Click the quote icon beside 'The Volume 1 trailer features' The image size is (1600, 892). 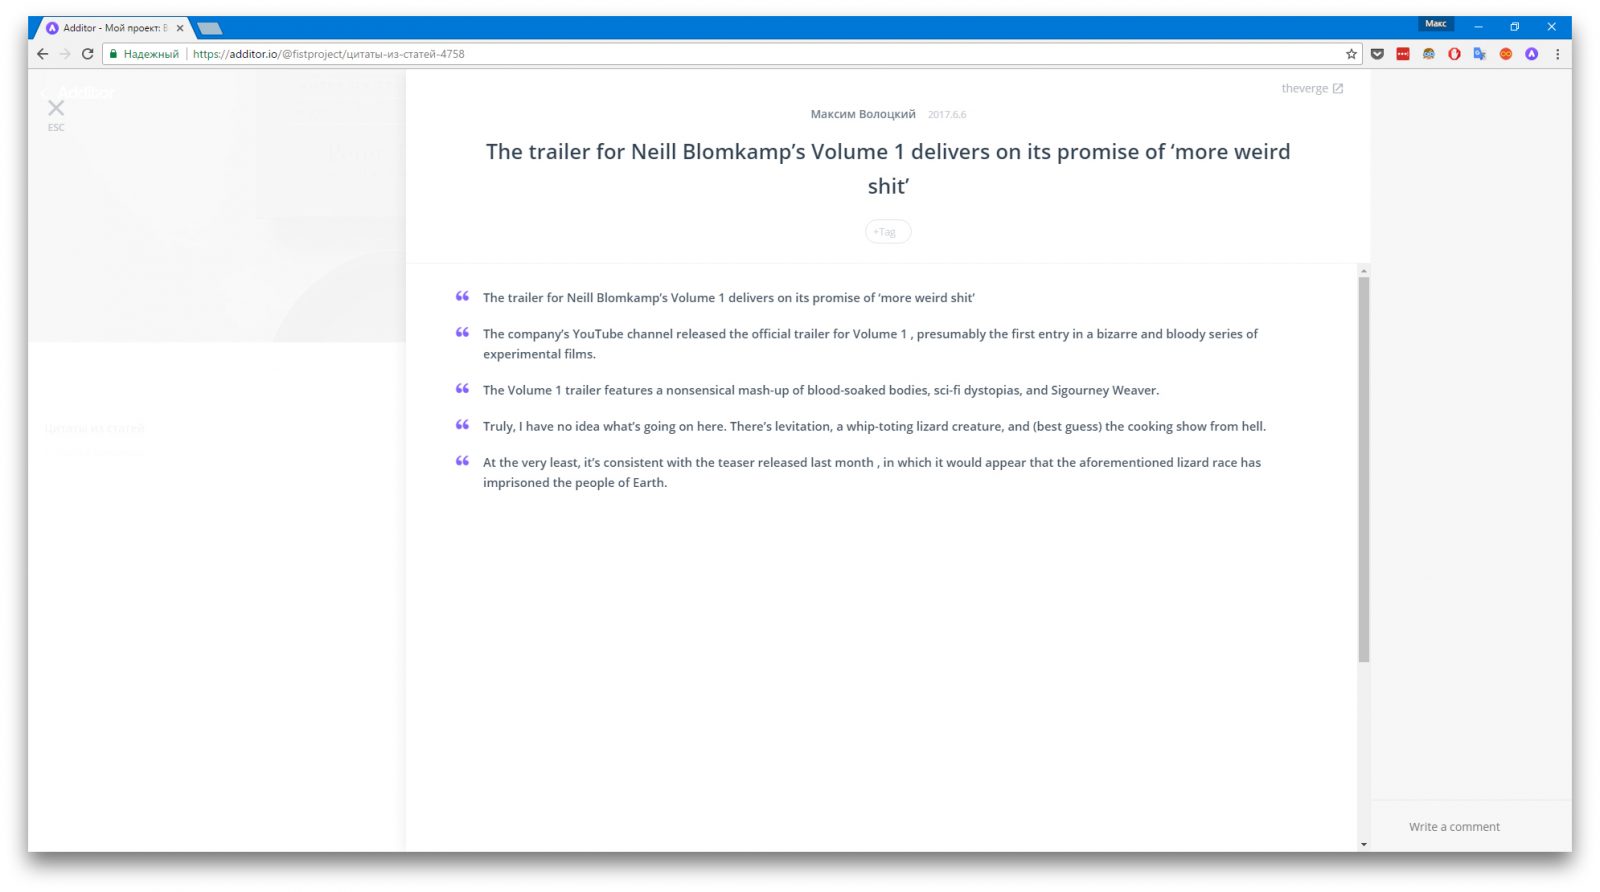(462, 389)
